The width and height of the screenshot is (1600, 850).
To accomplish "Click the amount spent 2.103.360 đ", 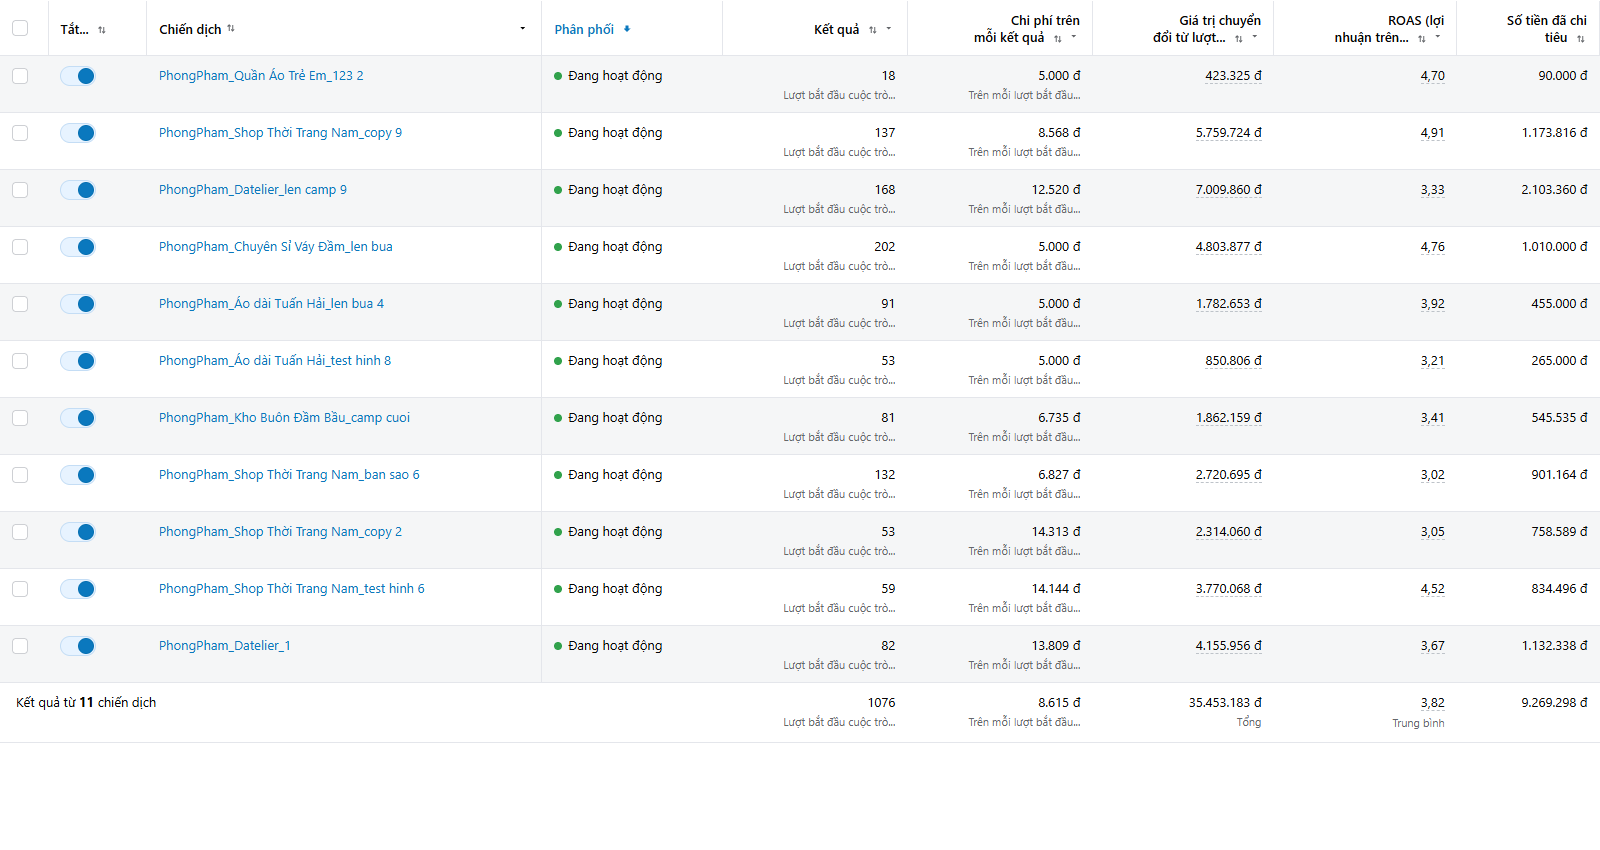I will tap(1555, 190).
